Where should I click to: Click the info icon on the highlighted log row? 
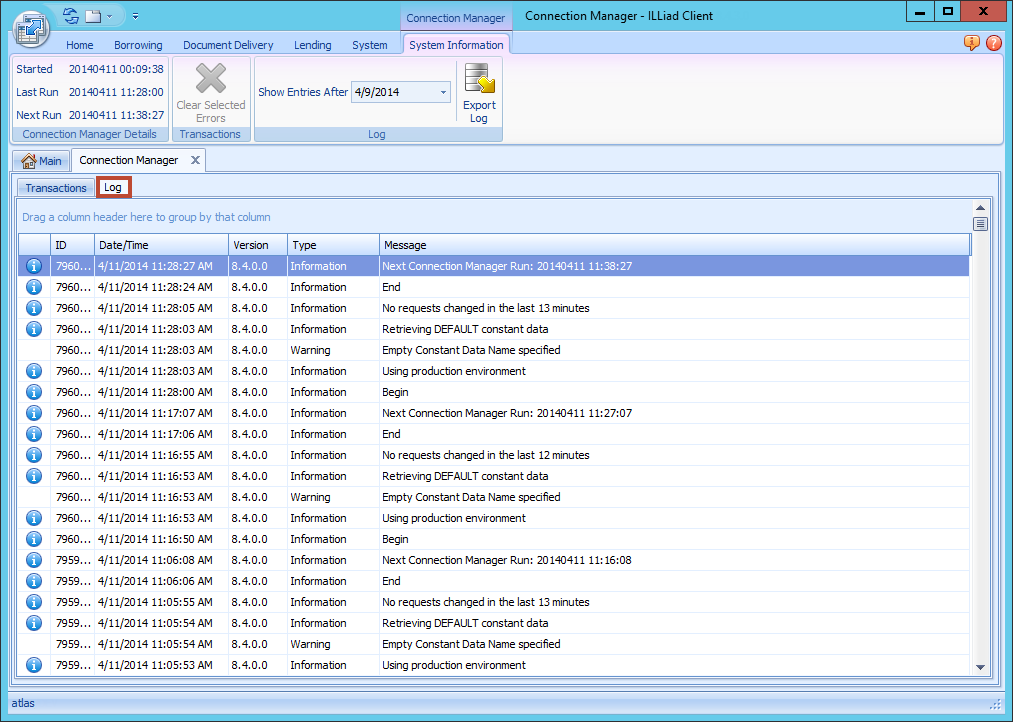tap(33, 266)
